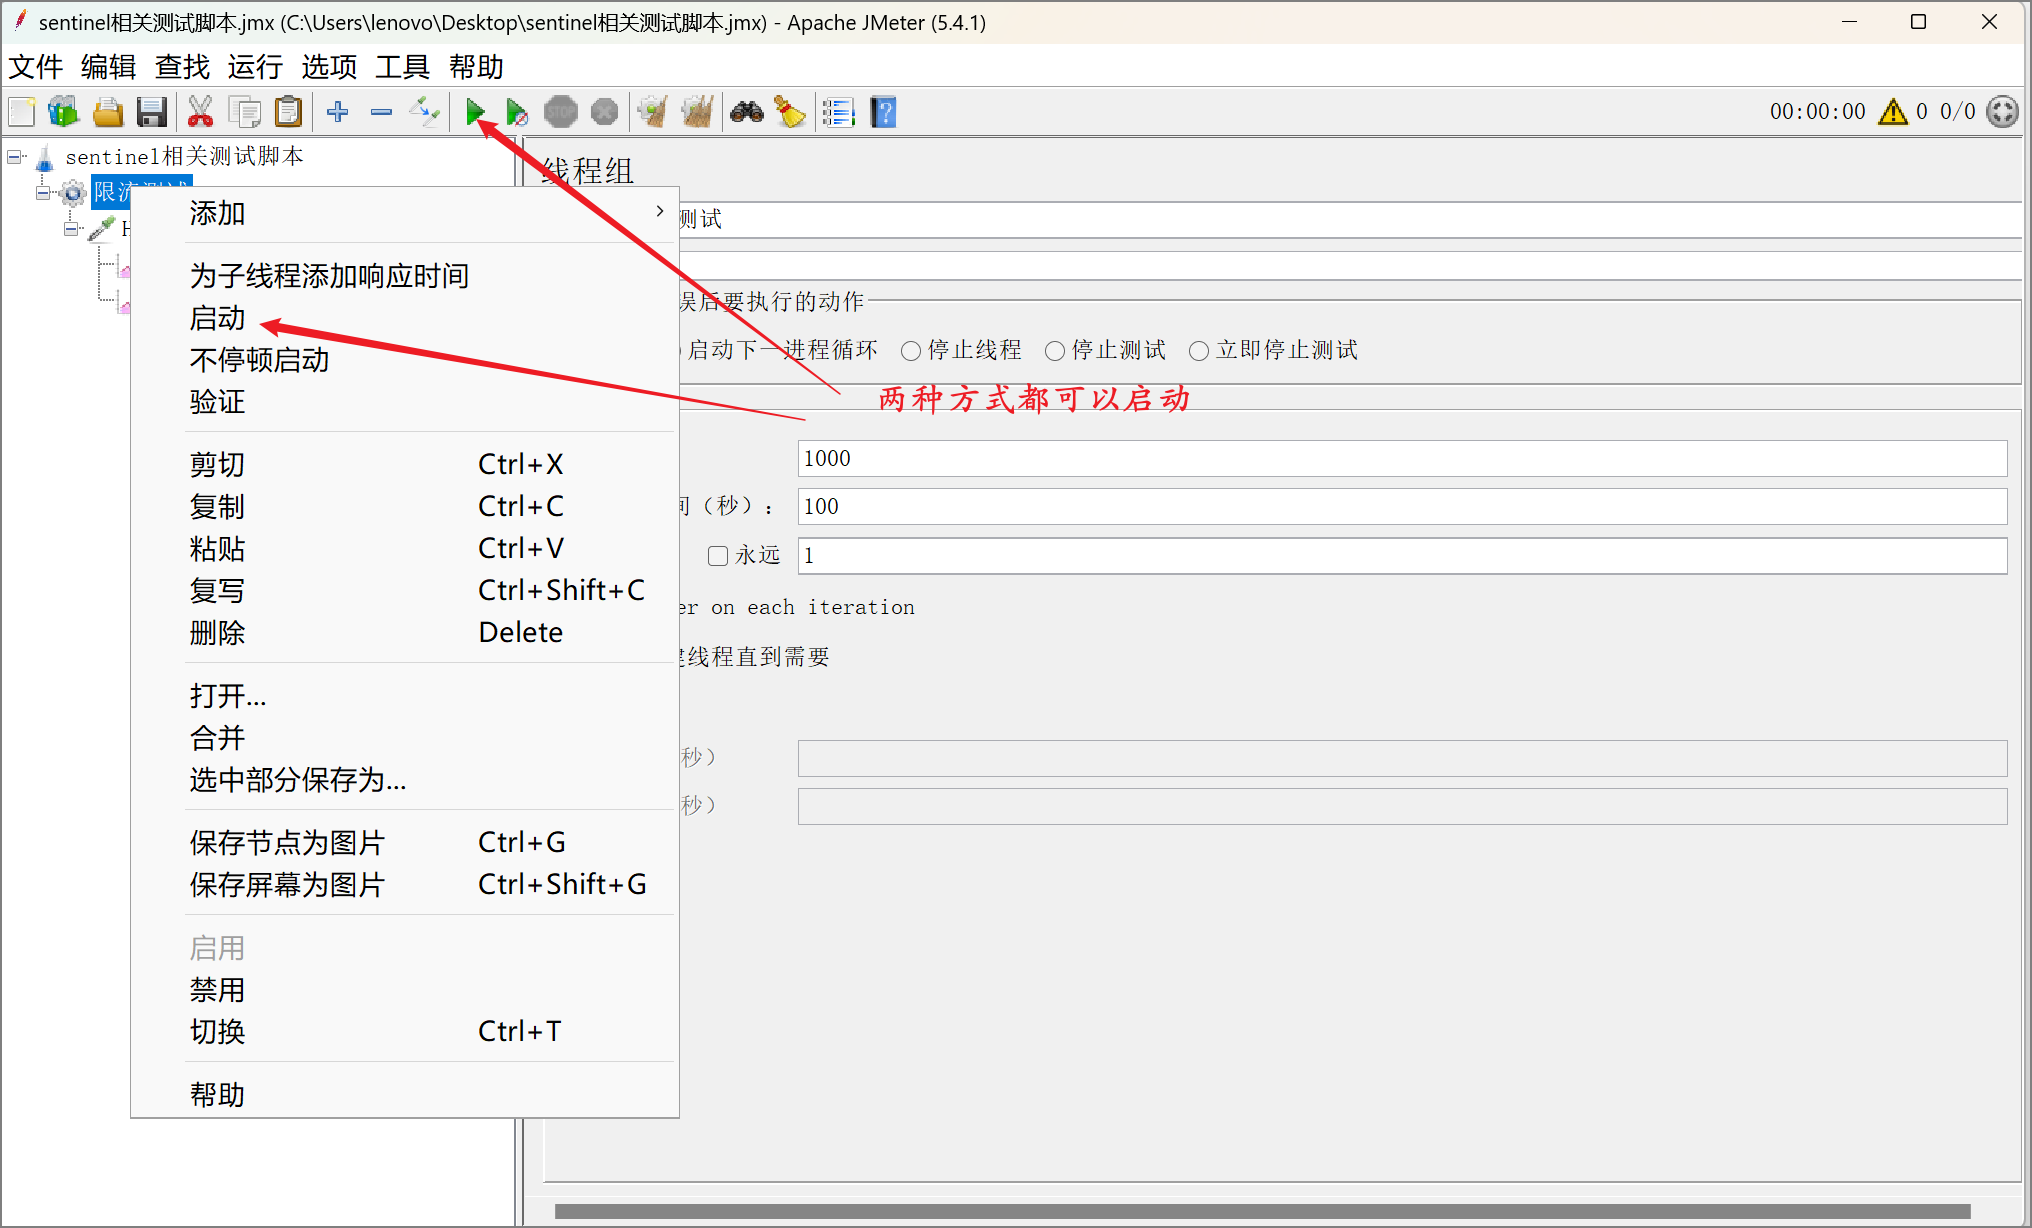Collapse the sampler node under thread group
Viewport: 2032px width, 1228px height.
[71, 229]
